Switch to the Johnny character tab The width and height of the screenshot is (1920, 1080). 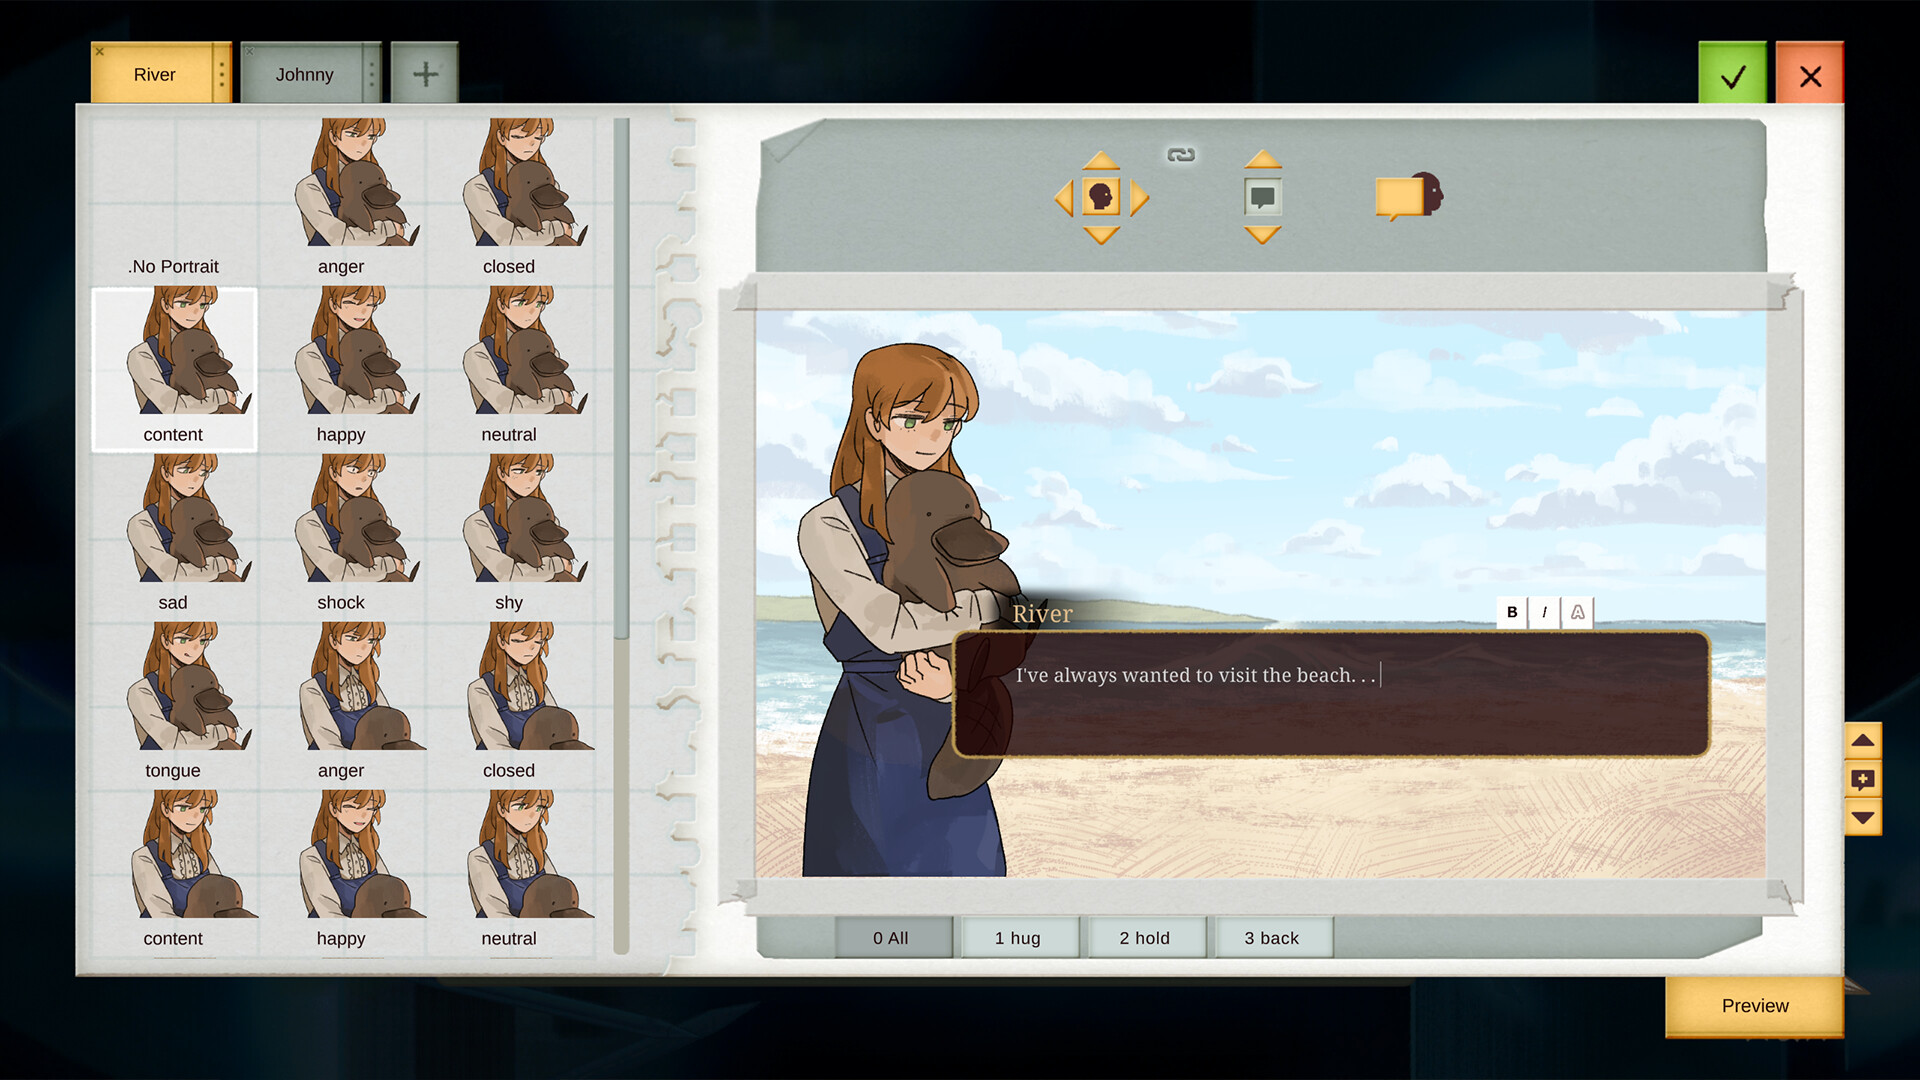click(x=305, y=74)
